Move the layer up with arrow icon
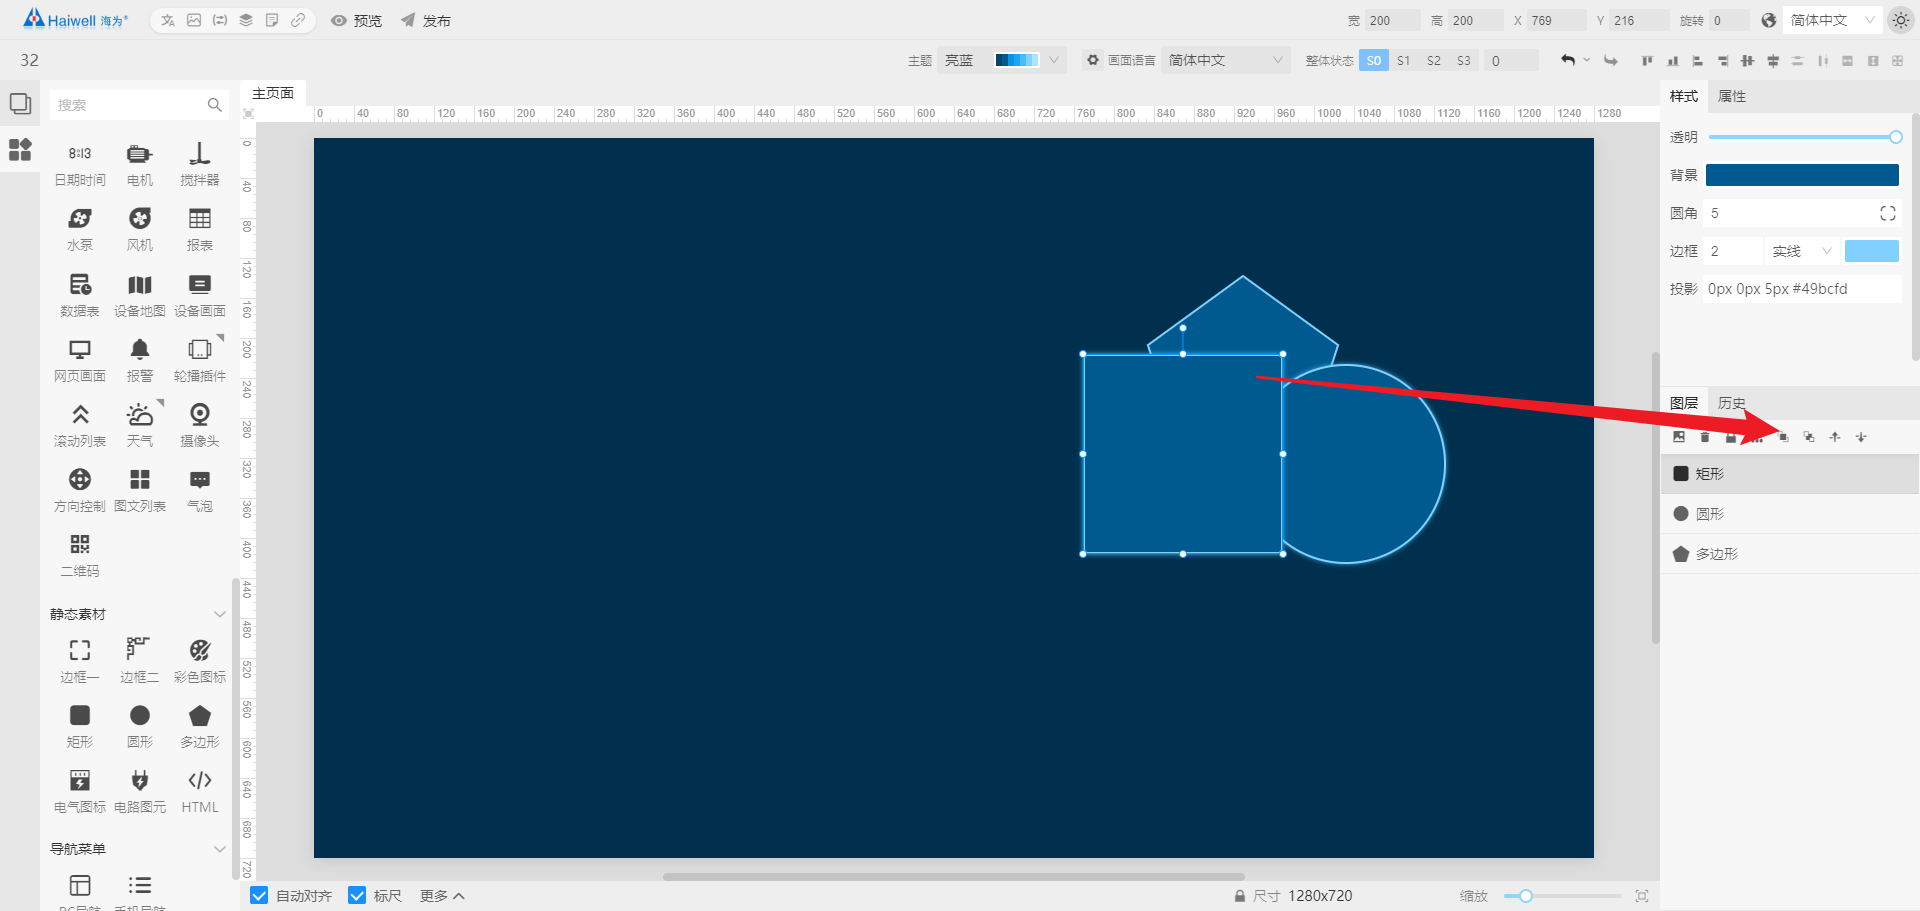 click(1835, 437)
